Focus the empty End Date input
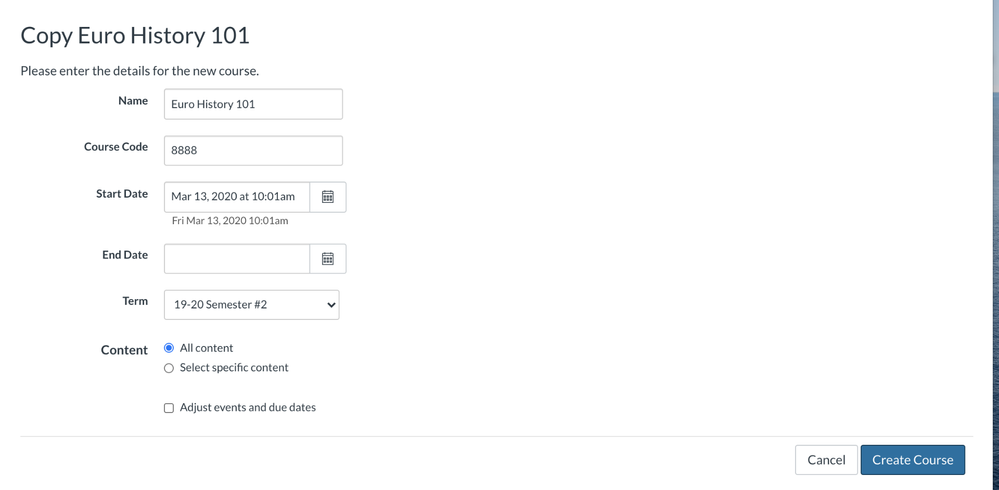This screenshot has height=490, width=999. point(237,259)
